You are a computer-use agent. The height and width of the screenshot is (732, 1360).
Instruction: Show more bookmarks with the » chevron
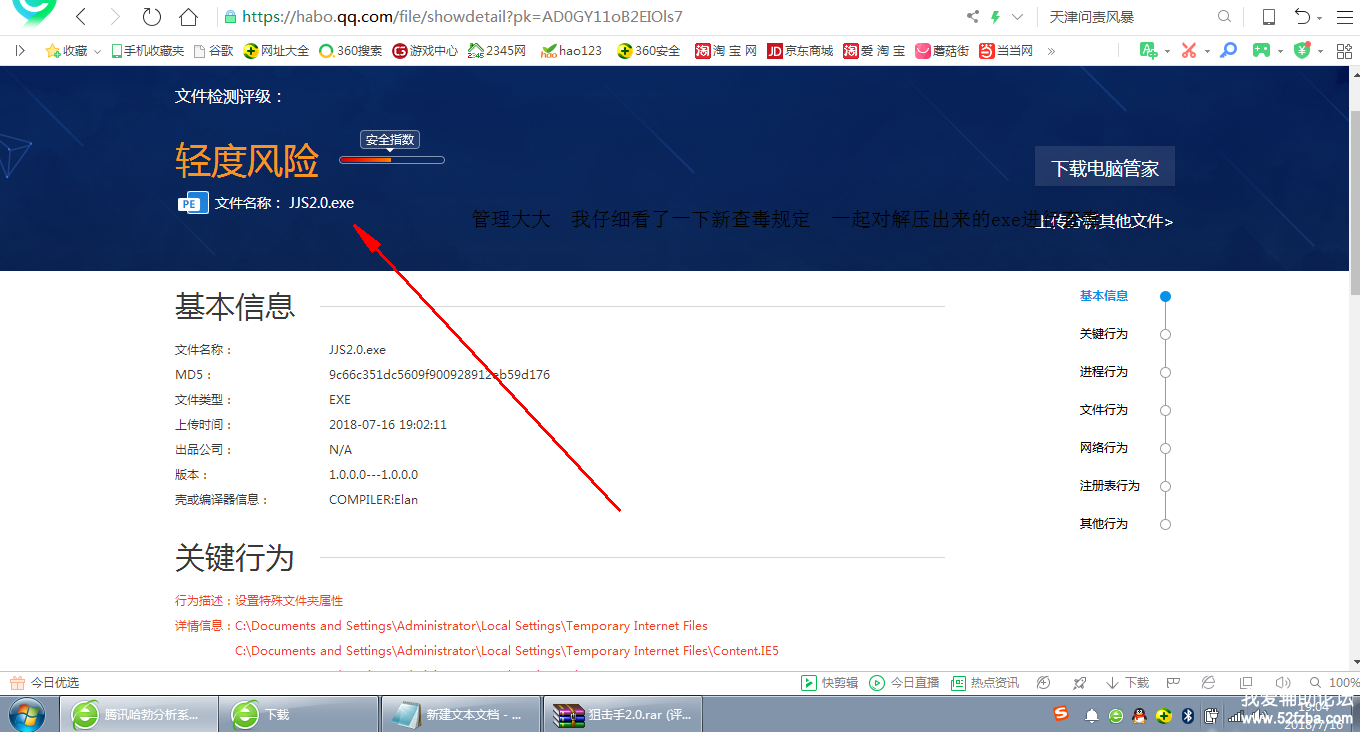point(1051,50)
